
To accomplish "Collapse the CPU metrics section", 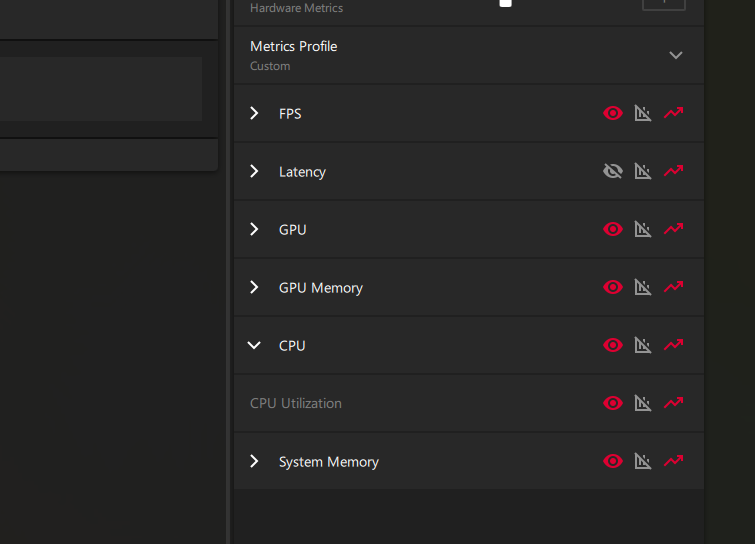I will click(254, 345).
